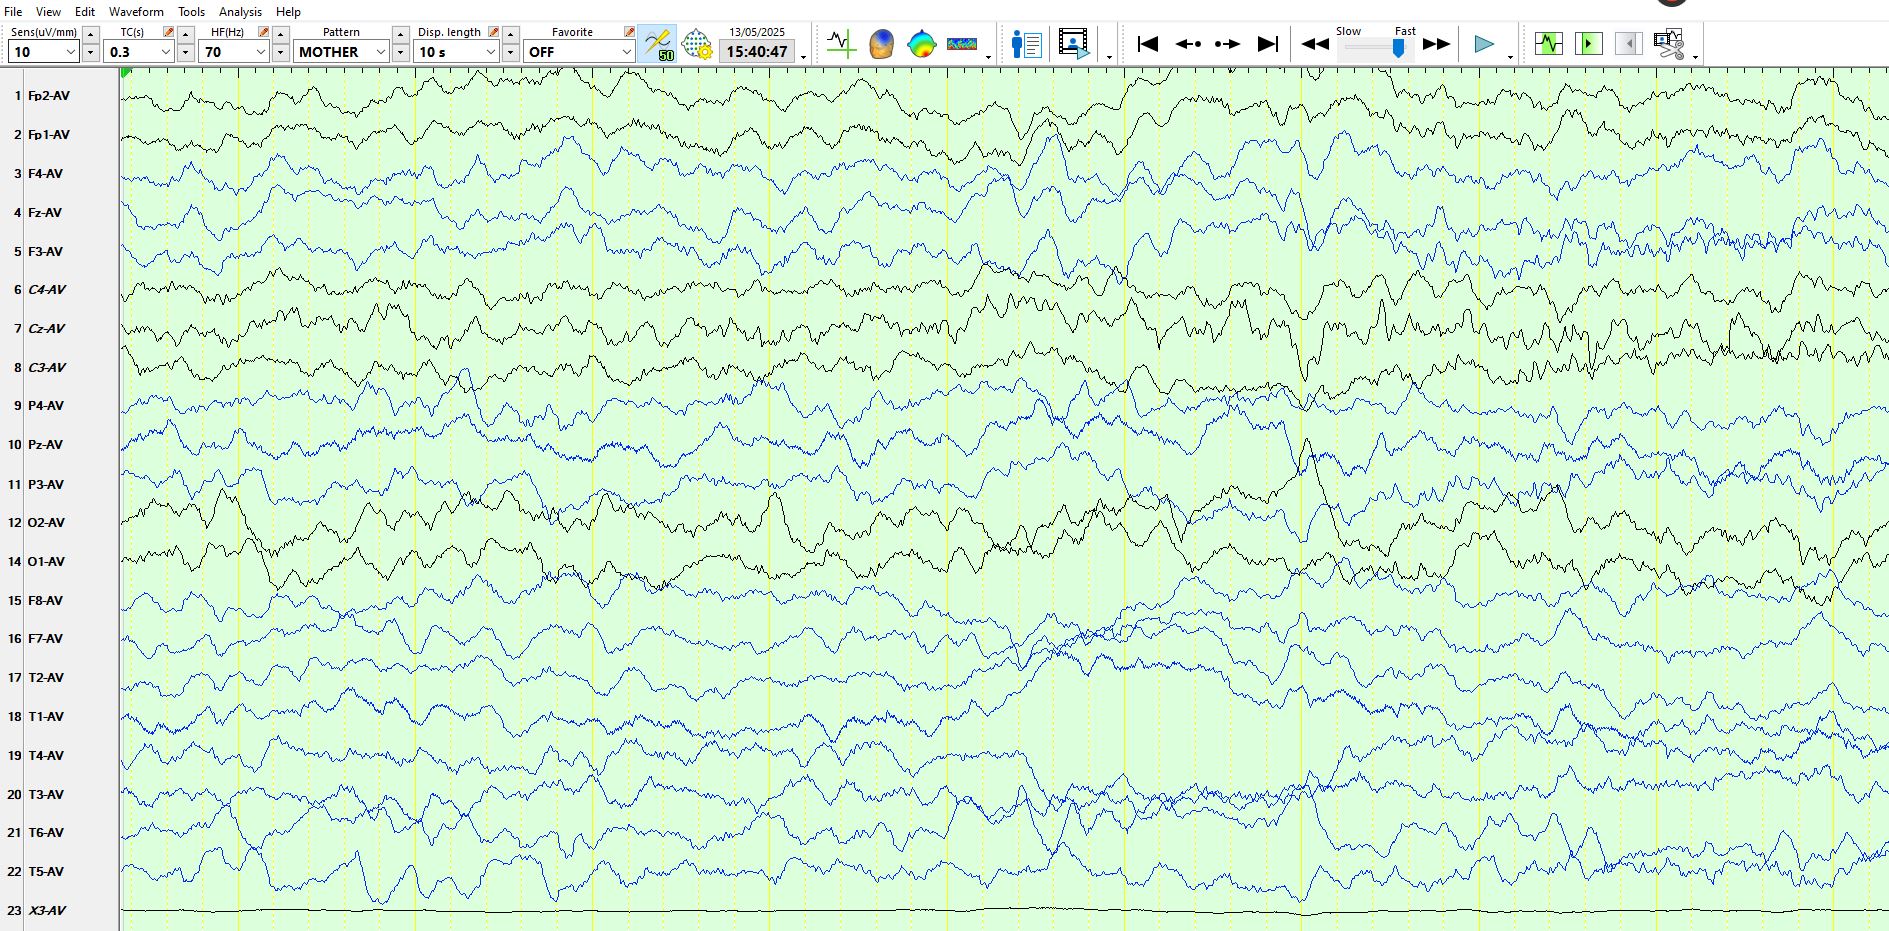This screenshot has height=931, width=1889.
Task: Click the grey page-back icon
Action: pyautogui.click(x=1629, y=44)
